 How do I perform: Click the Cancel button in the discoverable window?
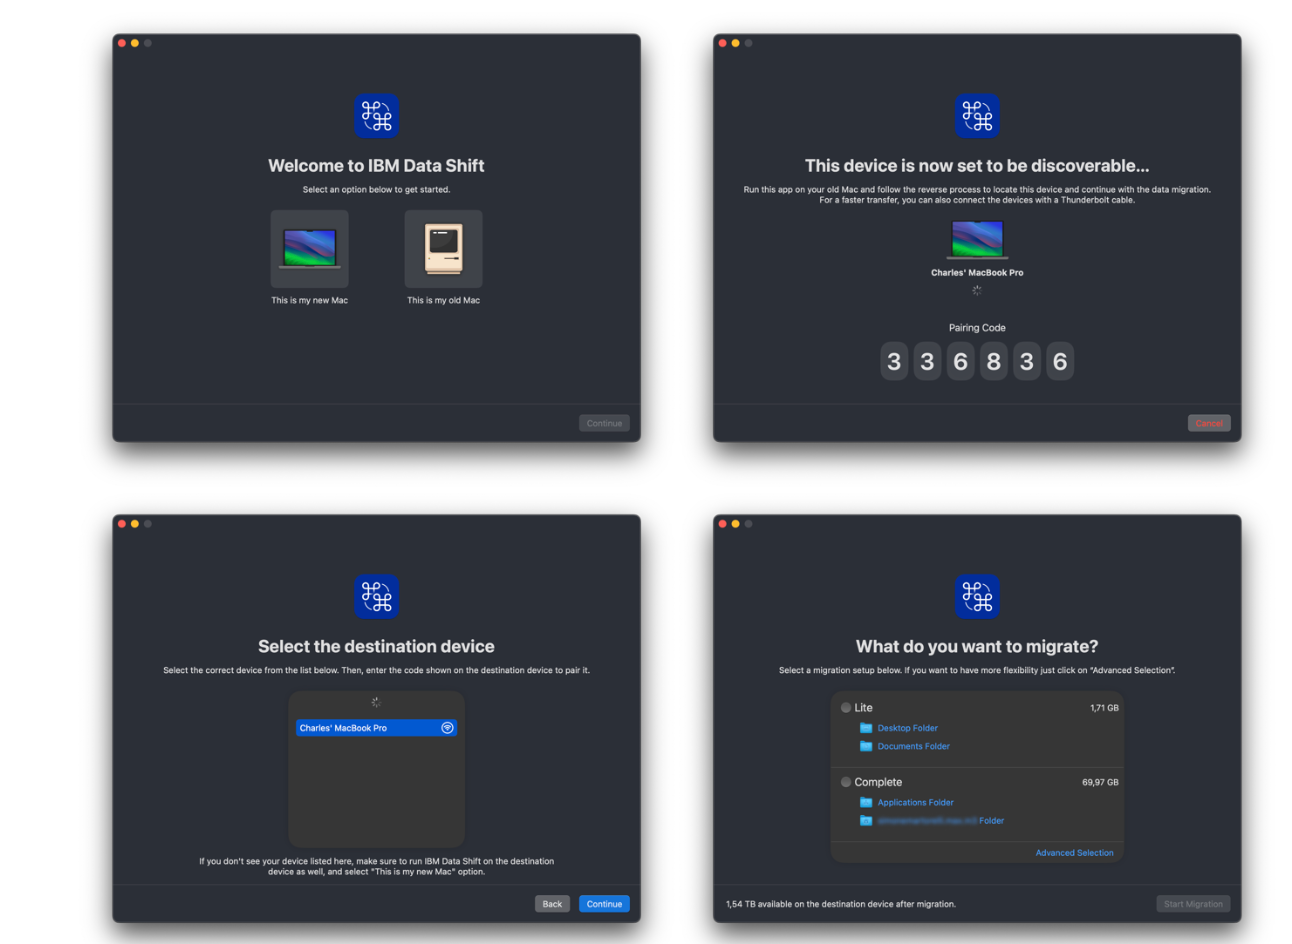coord(1209,423)
